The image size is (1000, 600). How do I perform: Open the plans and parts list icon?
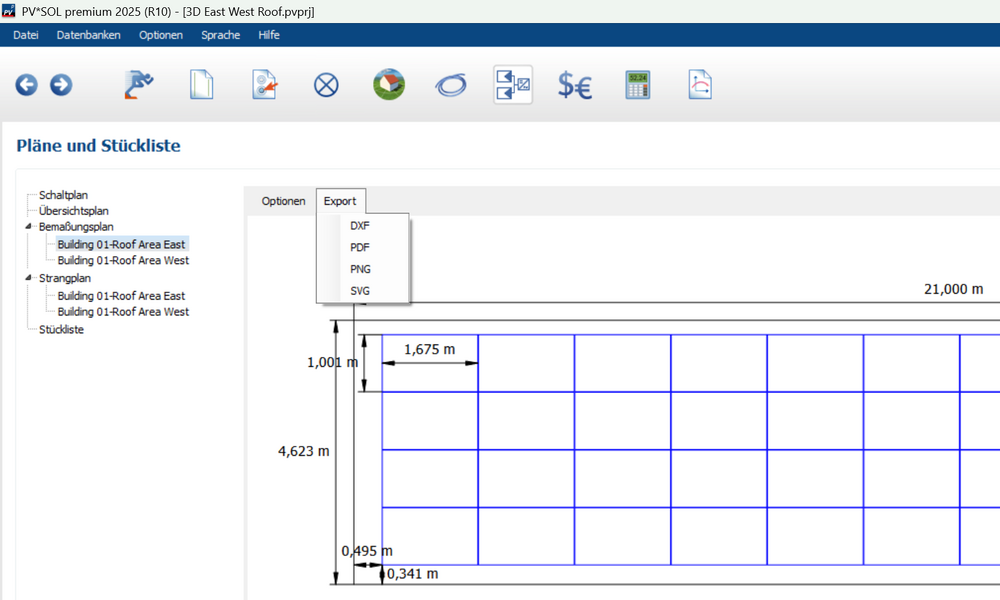point(512,86)
